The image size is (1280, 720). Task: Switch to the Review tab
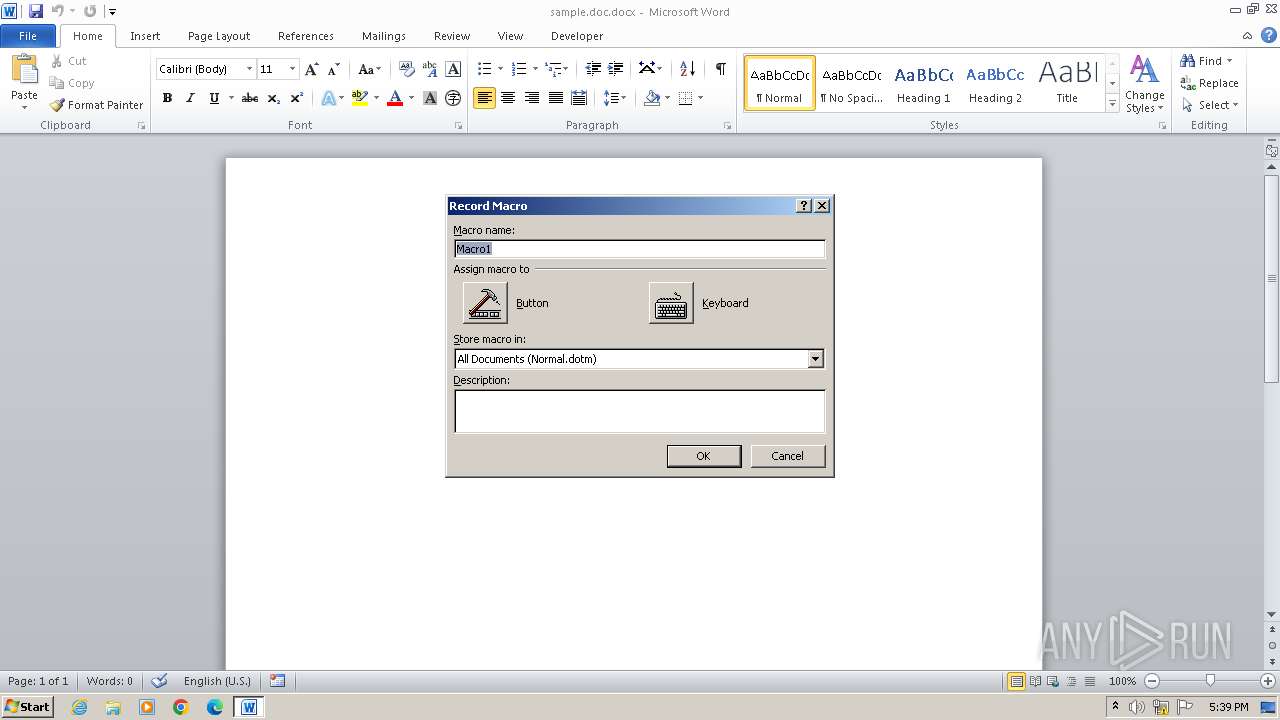pyautogui.click(x=452, y=36)
